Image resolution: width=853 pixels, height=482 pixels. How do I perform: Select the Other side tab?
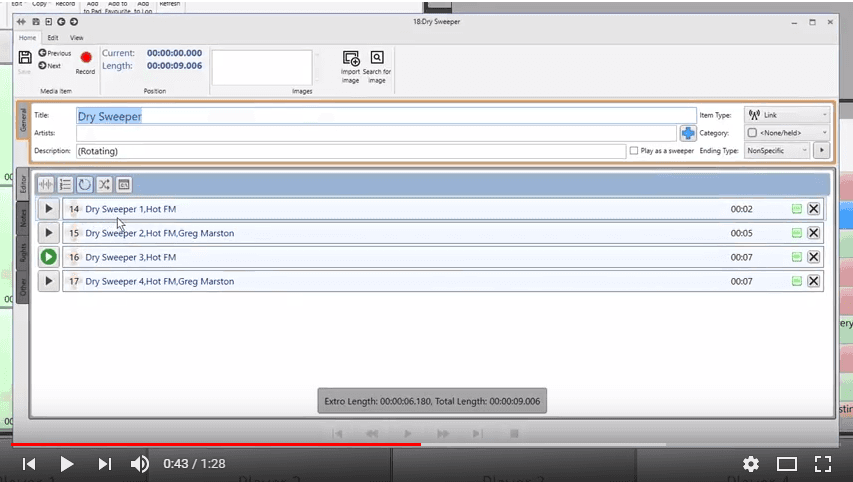point(23,286)
